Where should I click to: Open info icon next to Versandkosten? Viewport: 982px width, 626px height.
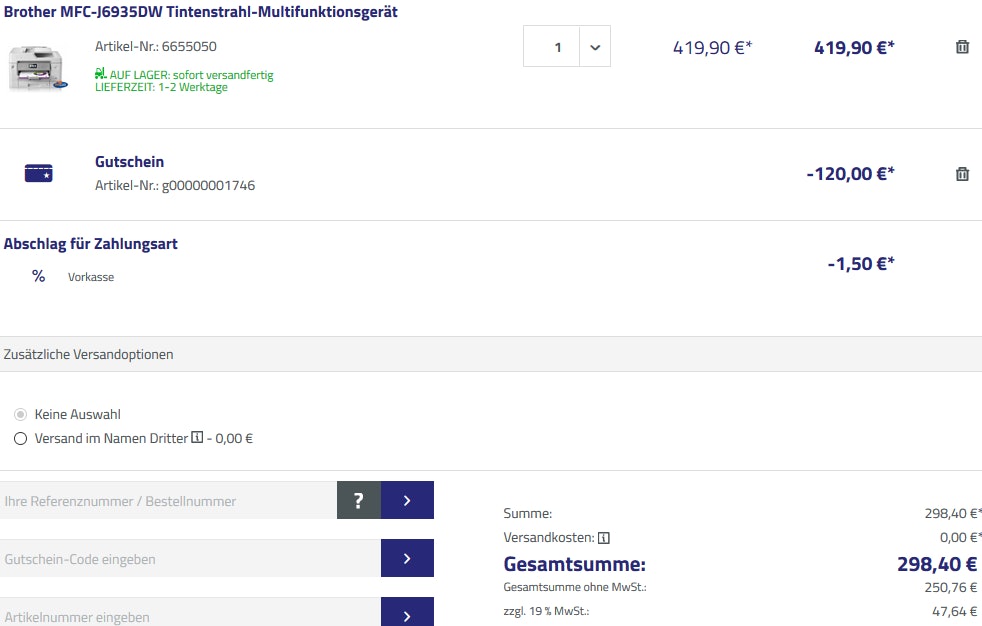[603, 538]
